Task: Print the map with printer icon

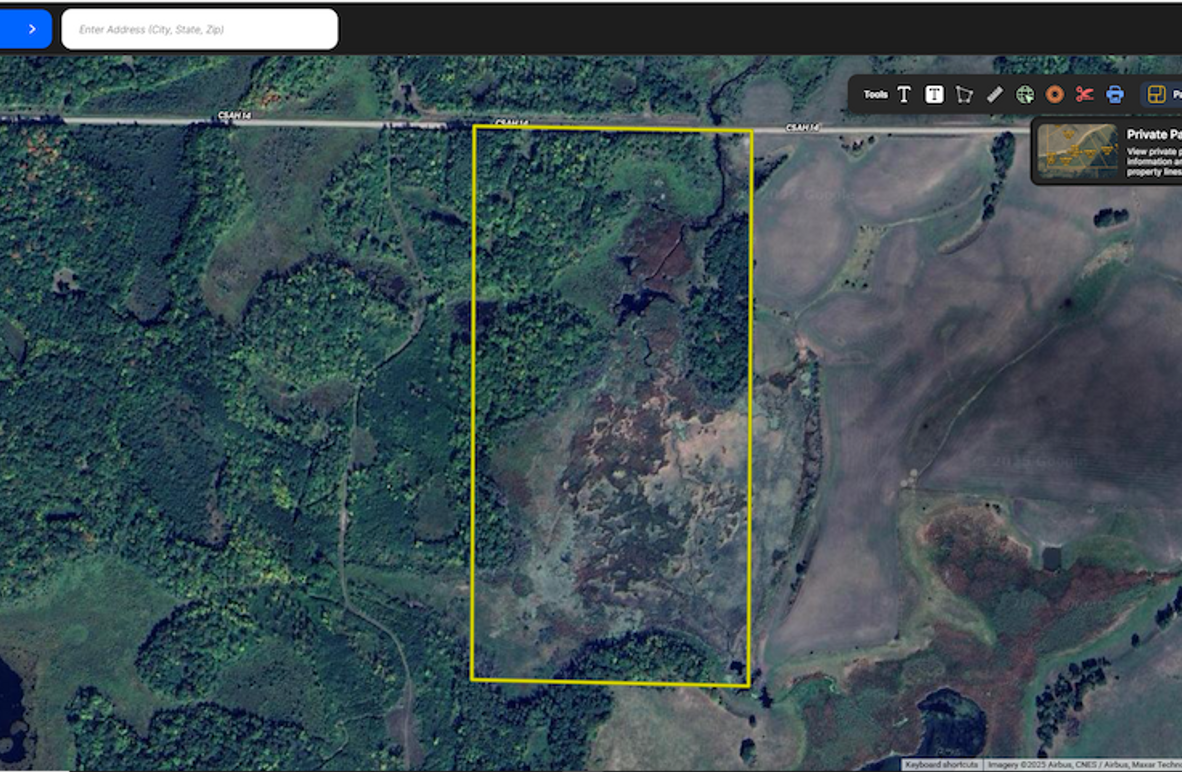Action: click(x=1114, y=95)
